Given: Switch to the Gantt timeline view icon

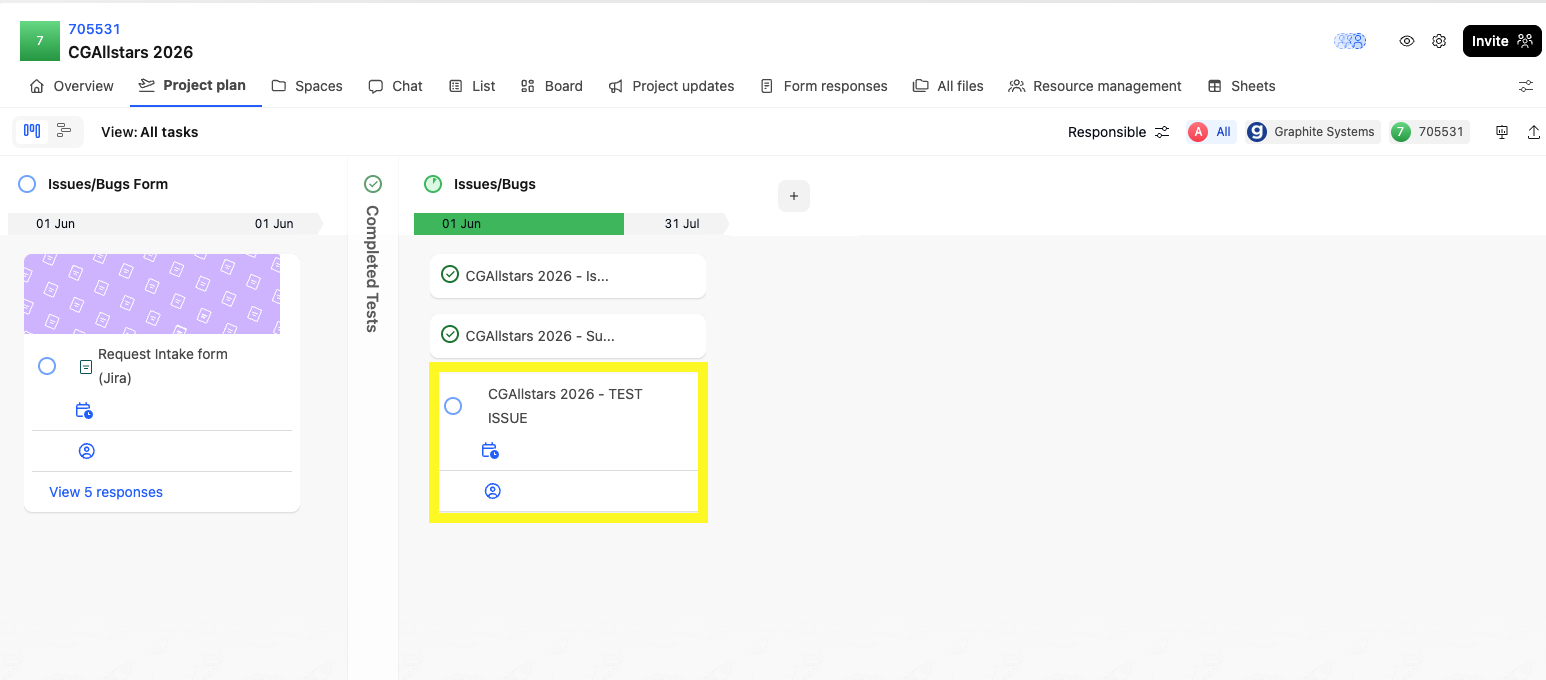Looking at the screenshot, I should (x=64, y=131).
